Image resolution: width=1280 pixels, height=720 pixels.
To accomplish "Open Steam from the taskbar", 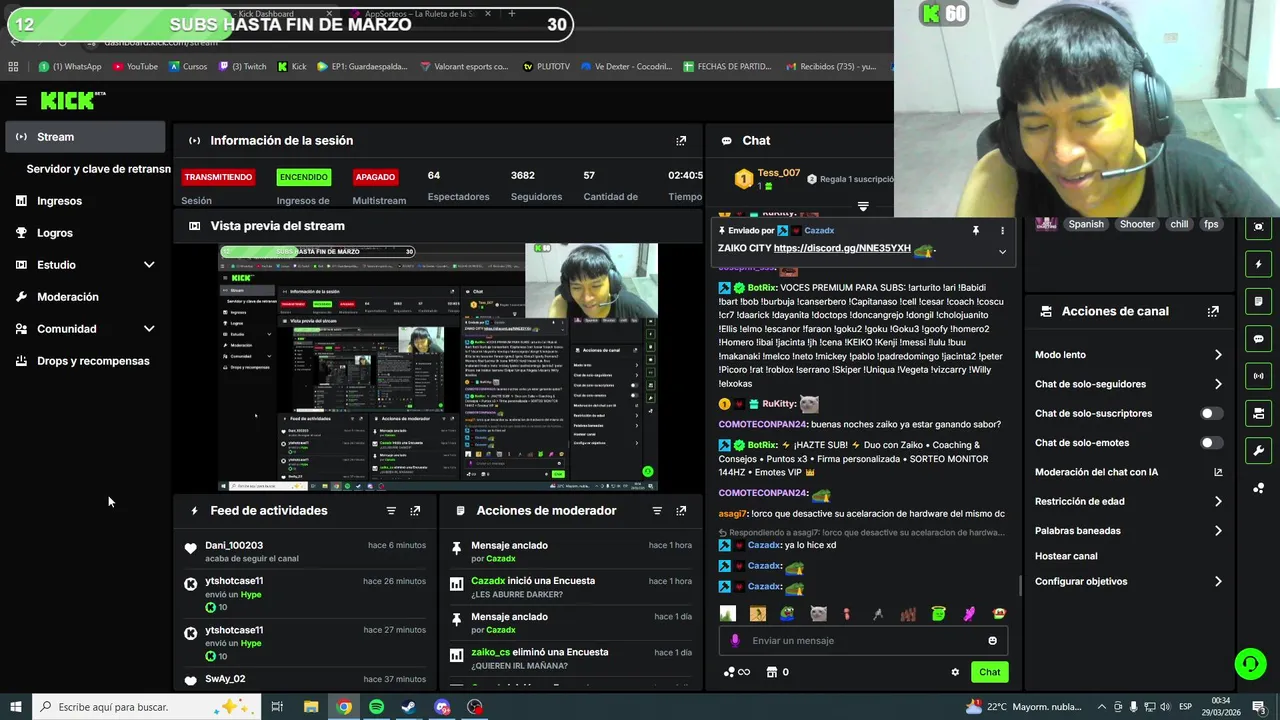I will 409,707.
